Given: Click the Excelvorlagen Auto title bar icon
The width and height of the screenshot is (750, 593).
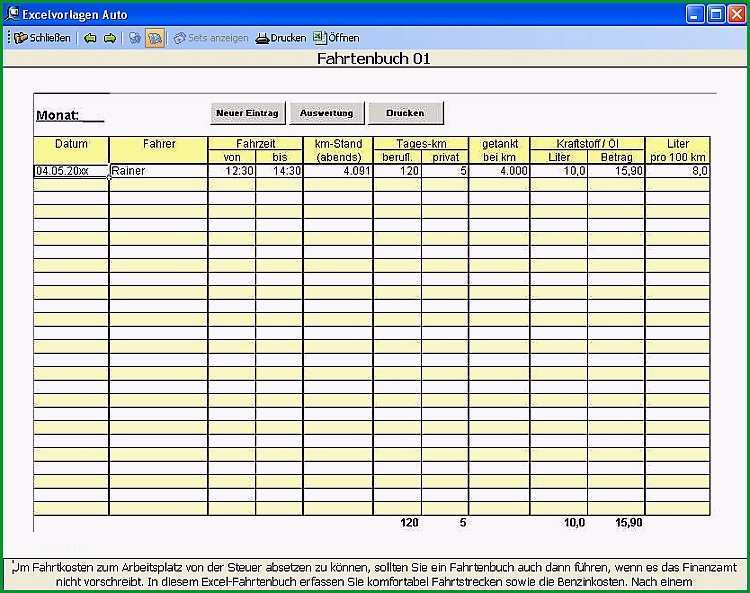Looking at the screenshot, I should [x=13, y=13].
